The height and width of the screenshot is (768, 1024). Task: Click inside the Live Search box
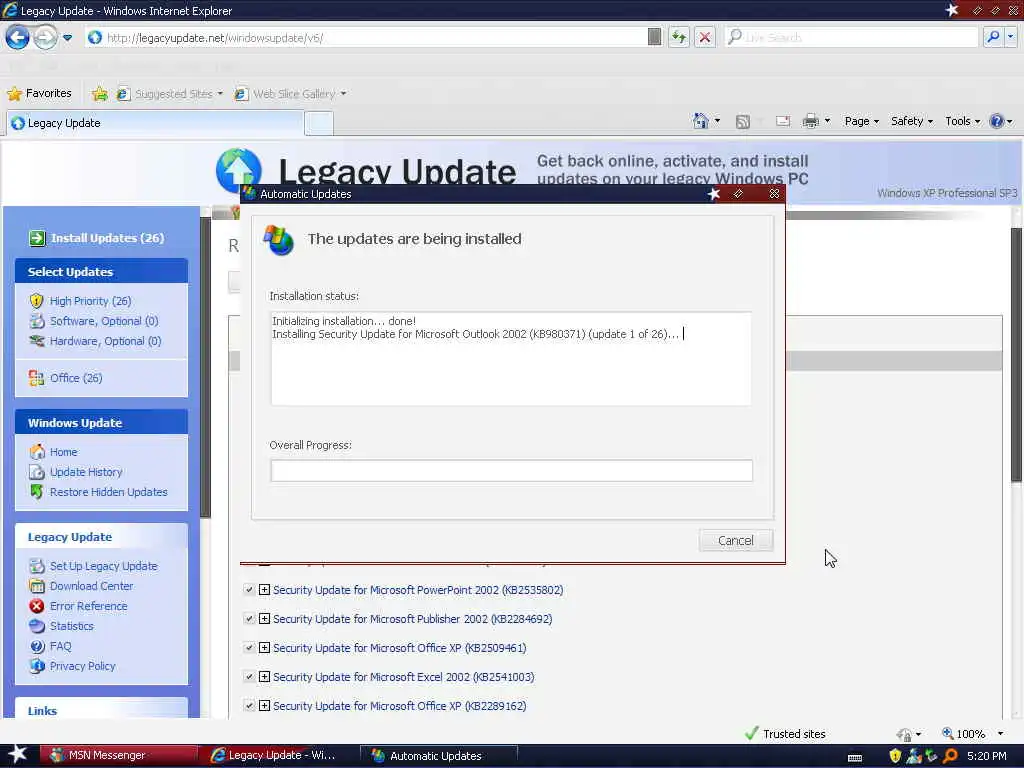(852, 37)
